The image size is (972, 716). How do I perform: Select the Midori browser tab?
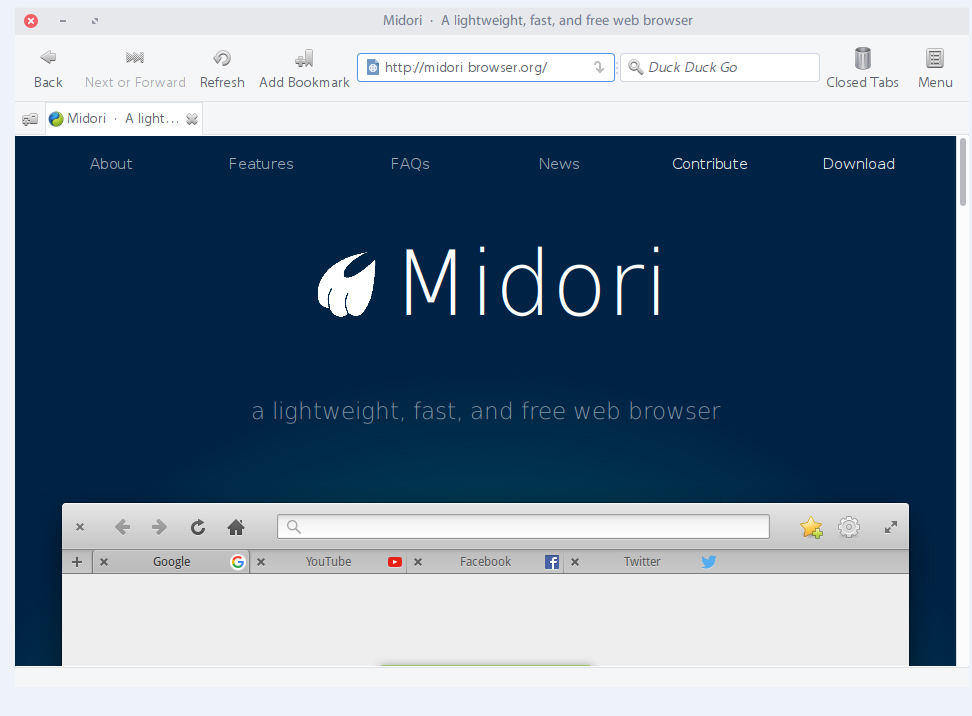[115, 119]
